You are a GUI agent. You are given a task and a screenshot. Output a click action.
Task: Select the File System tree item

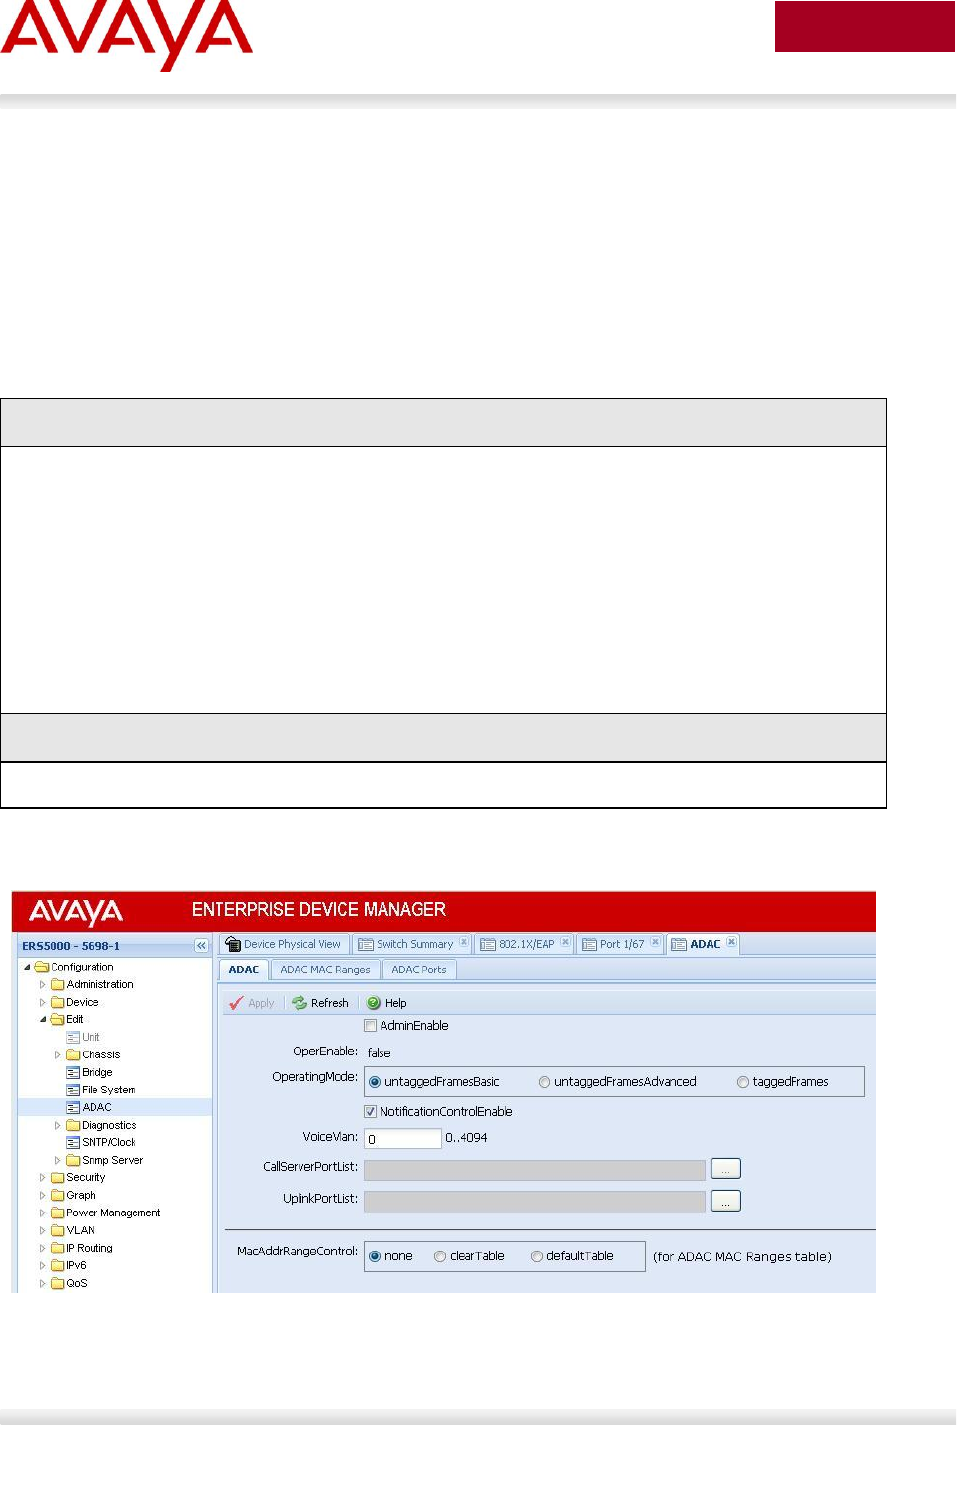click(x=109, y=1090)
